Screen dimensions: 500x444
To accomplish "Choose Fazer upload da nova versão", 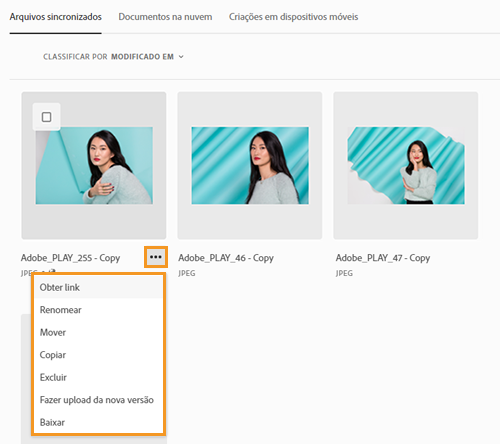I will click(x=99, y=400).
